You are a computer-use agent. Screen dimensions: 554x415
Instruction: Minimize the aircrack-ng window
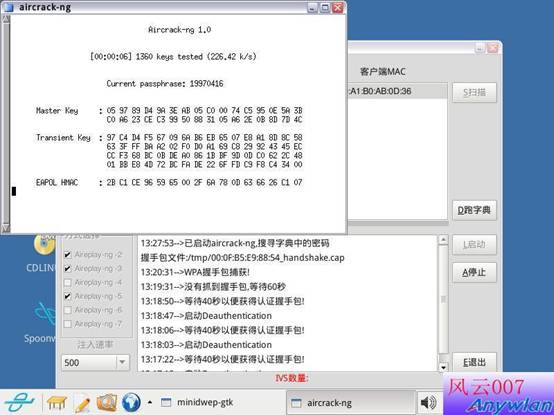tap(312, 7)
